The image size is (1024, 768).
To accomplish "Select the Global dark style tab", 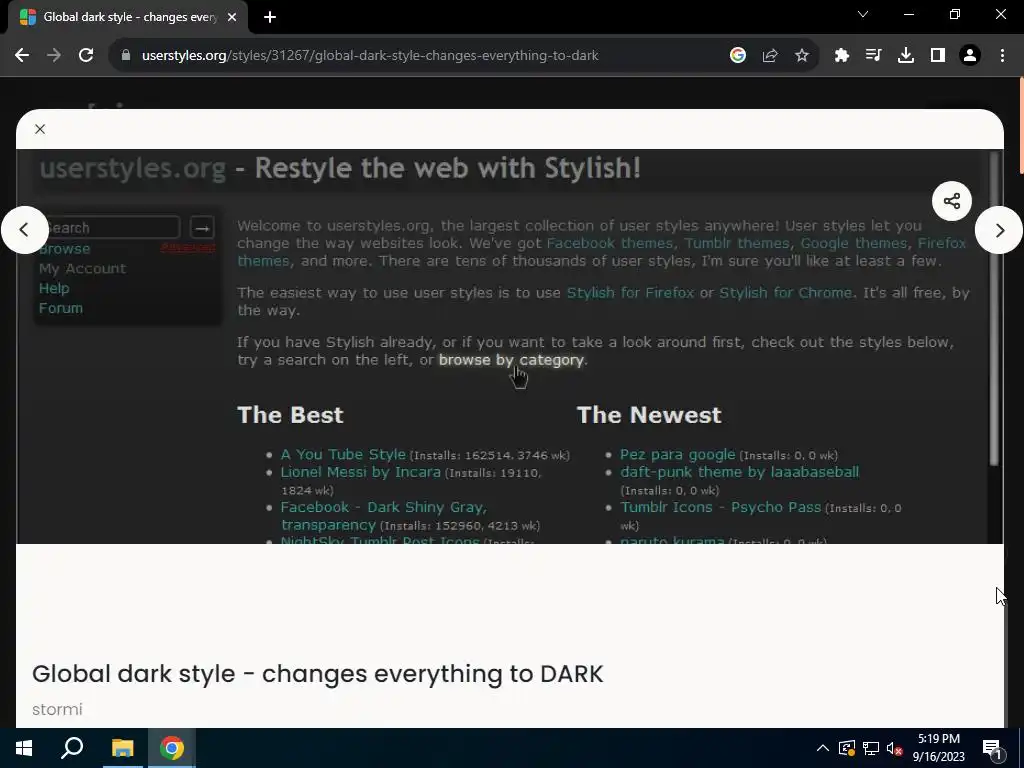I will click(x=128, y=17).
